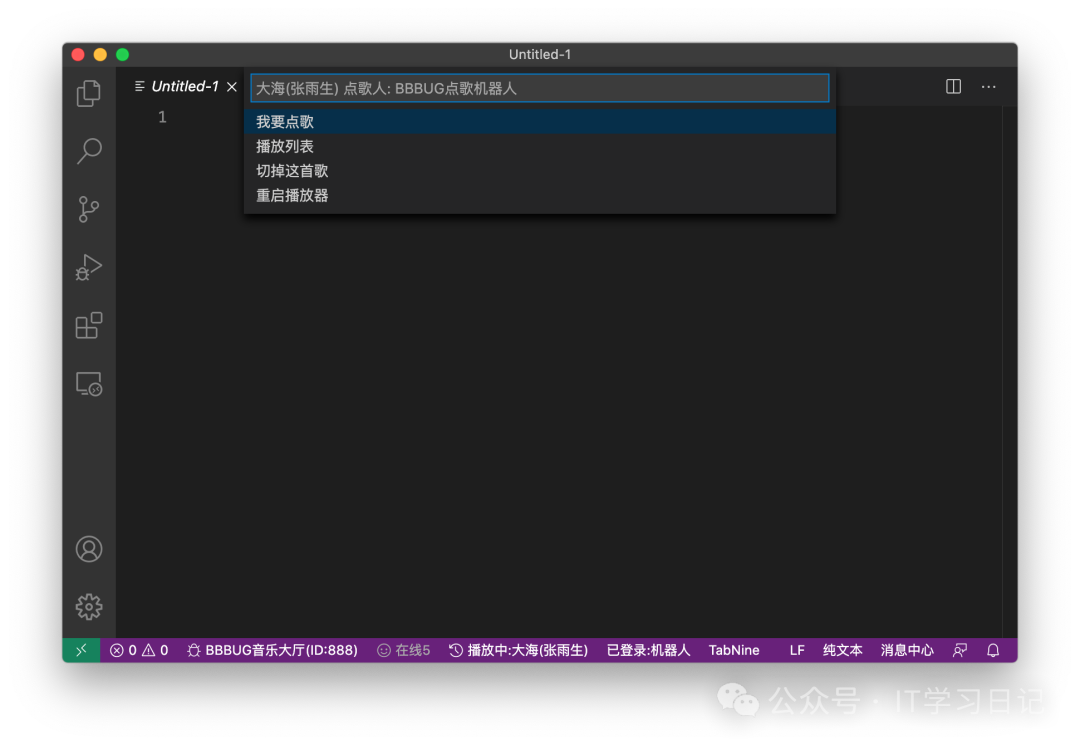The width and height of the screenshot is (1080, 745).
Task: Open the Extensions view icon
Action: [x=89, y=326]
